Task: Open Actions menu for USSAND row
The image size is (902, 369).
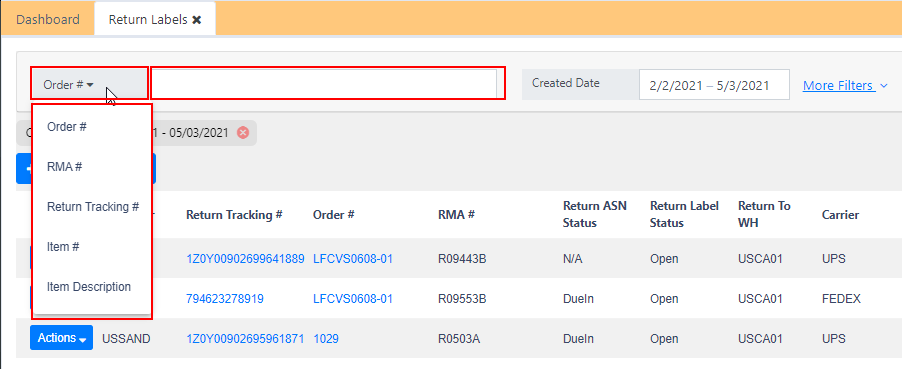Action: [62, 338]
